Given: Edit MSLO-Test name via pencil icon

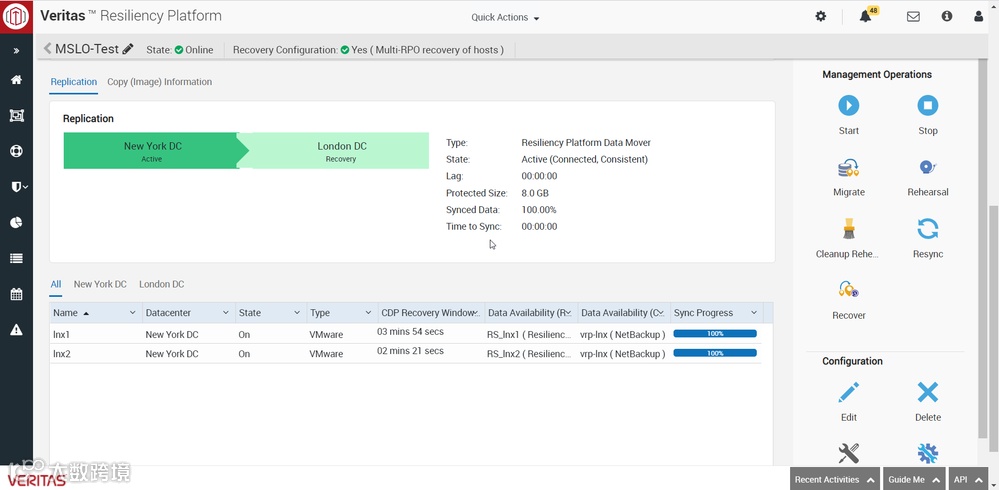Looking at the screenshot, I should click(x=128, y=48).
